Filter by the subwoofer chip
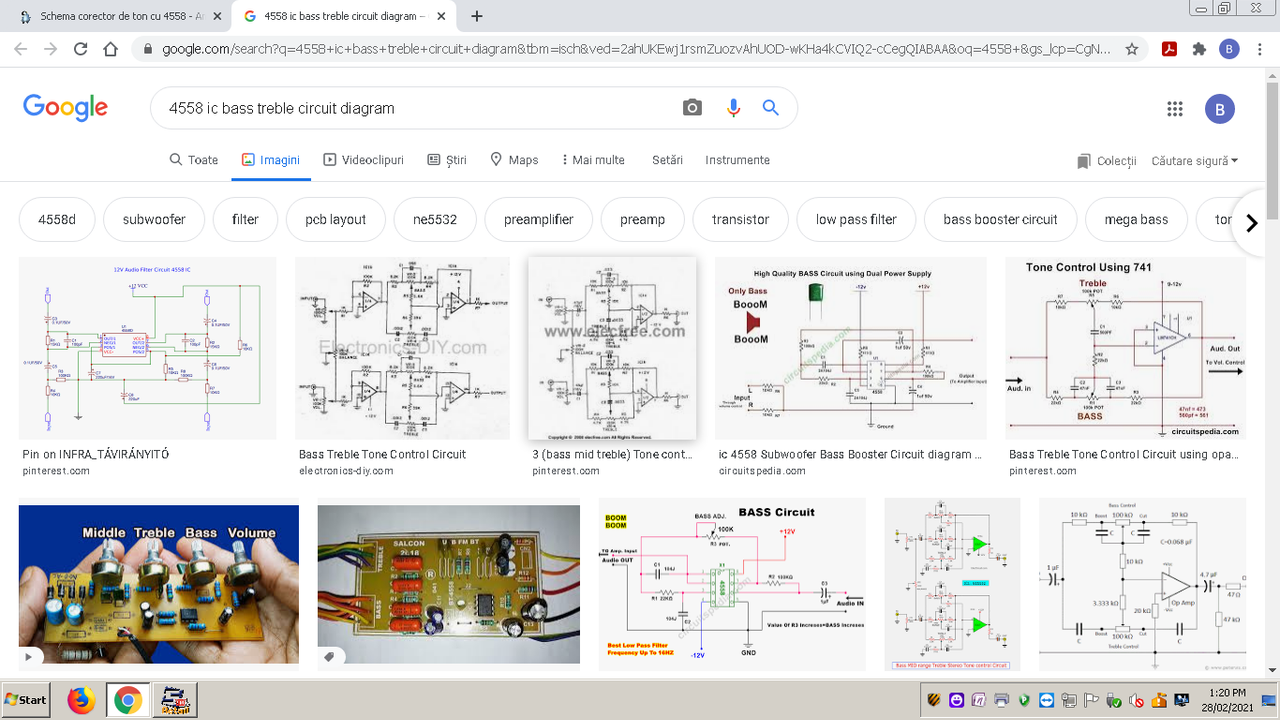1280x720 pixels. (x=154, y=220)
